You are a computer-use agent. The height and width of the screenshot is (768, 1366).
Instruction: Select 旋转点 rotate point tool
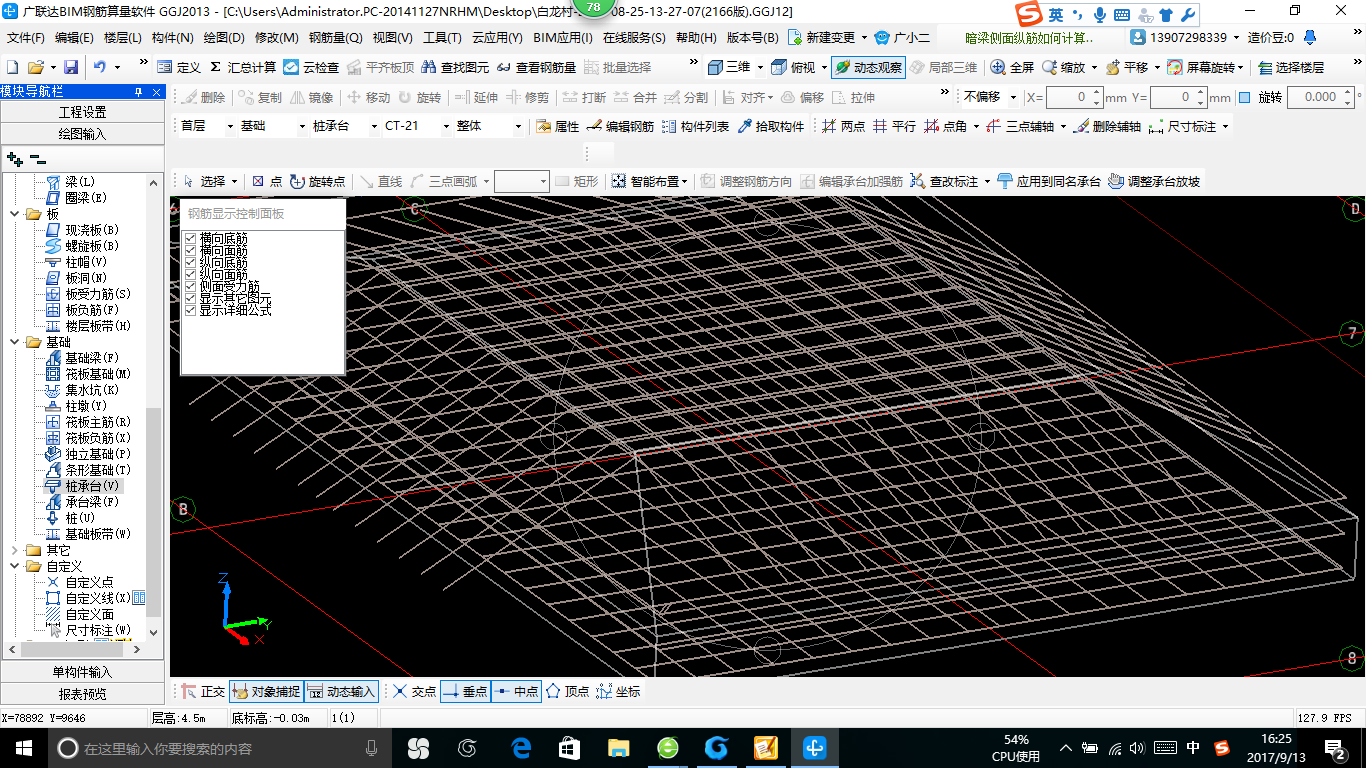[317, 181]
